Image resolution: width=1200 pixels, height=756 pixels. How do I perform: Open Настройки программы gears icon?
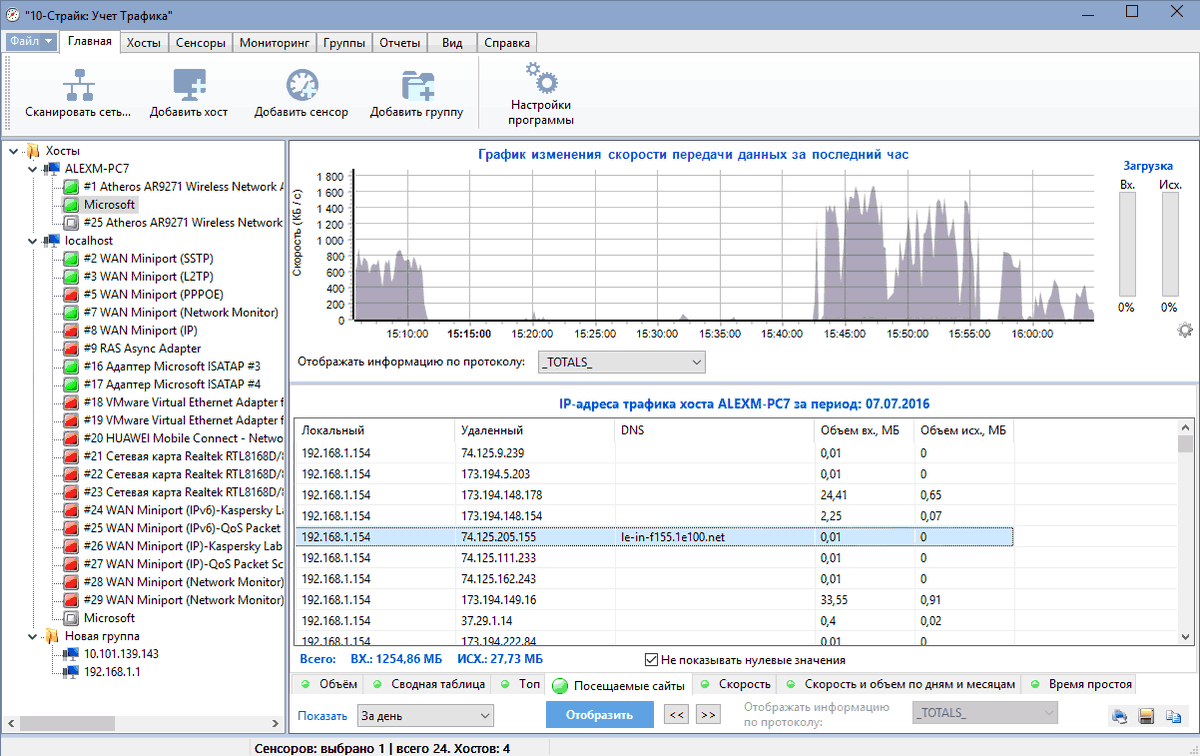(540, 78)
